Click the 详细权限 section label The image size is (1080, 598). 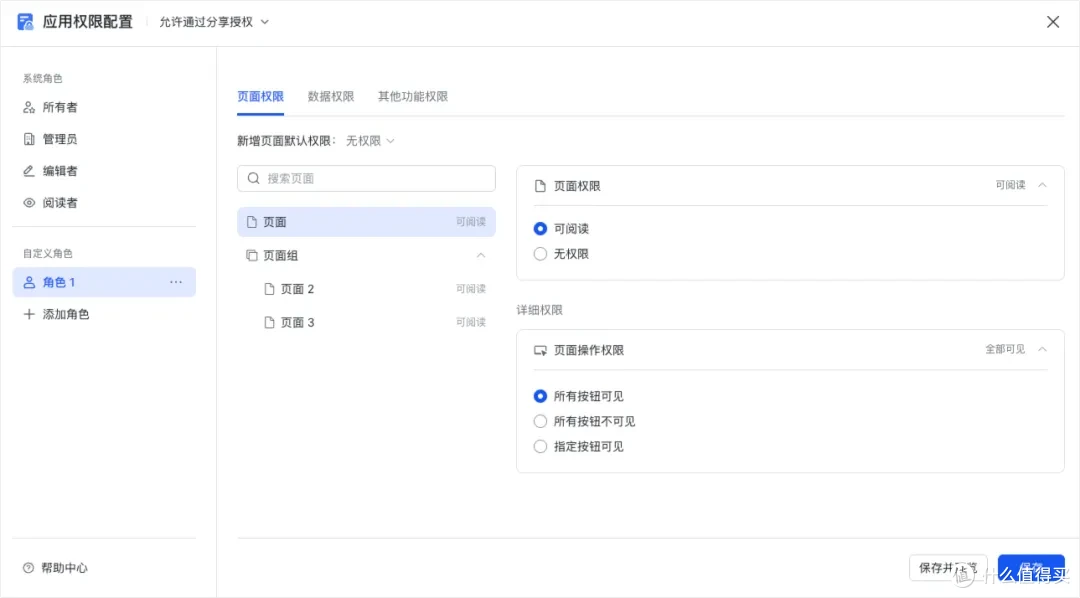point(540,310)
